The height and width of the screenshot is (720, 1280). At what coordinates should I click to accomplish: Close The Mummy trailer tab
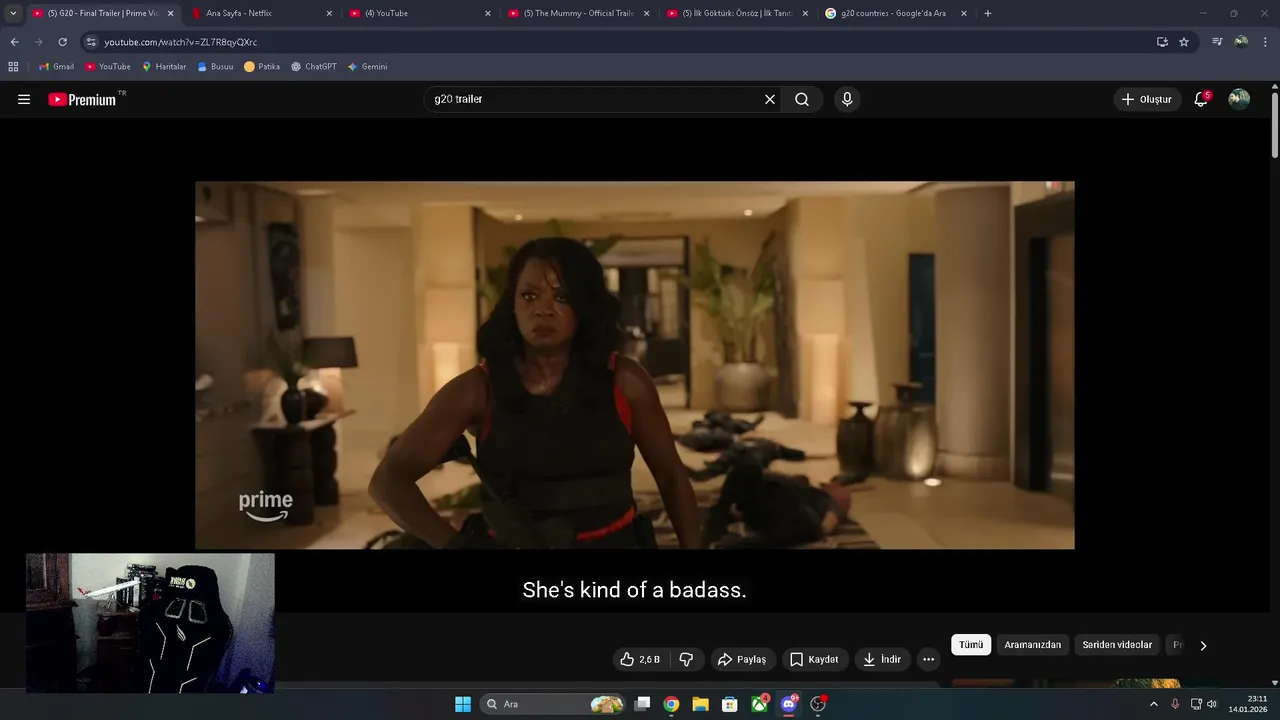[646, 13]
